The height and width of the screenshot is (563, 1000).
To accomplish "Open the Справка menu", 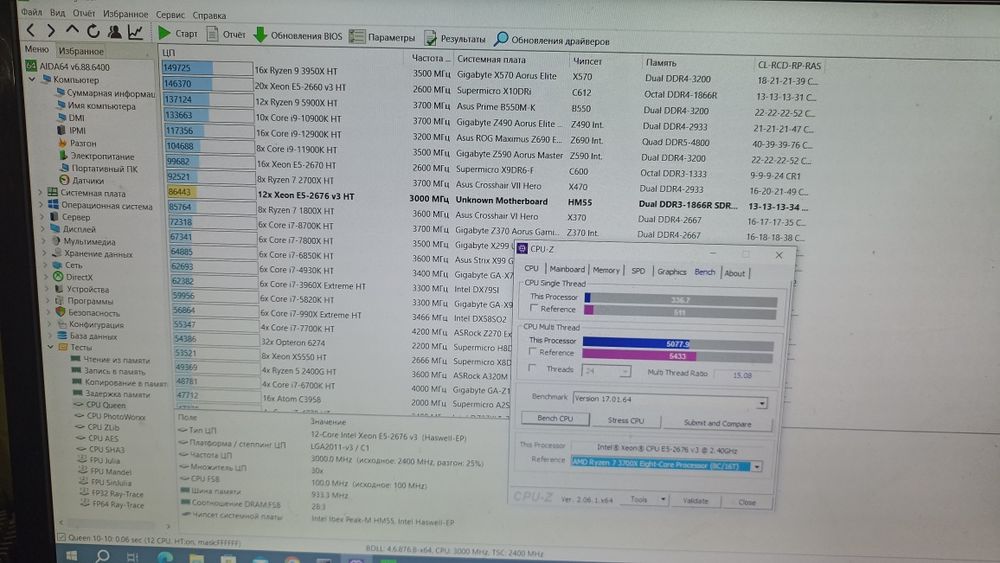I will [x=209, y=15].
